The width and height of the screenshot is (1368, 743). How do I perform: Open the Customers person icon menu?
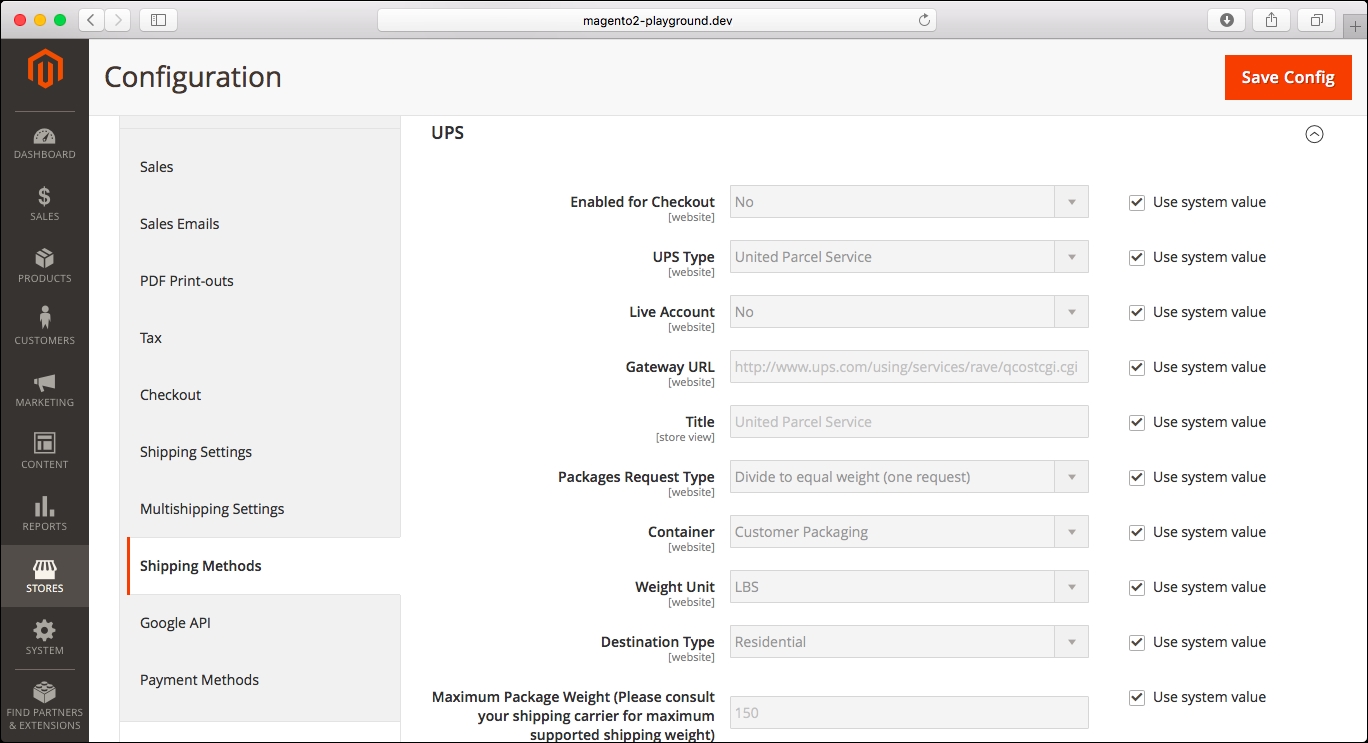click(x=44, y=328)
